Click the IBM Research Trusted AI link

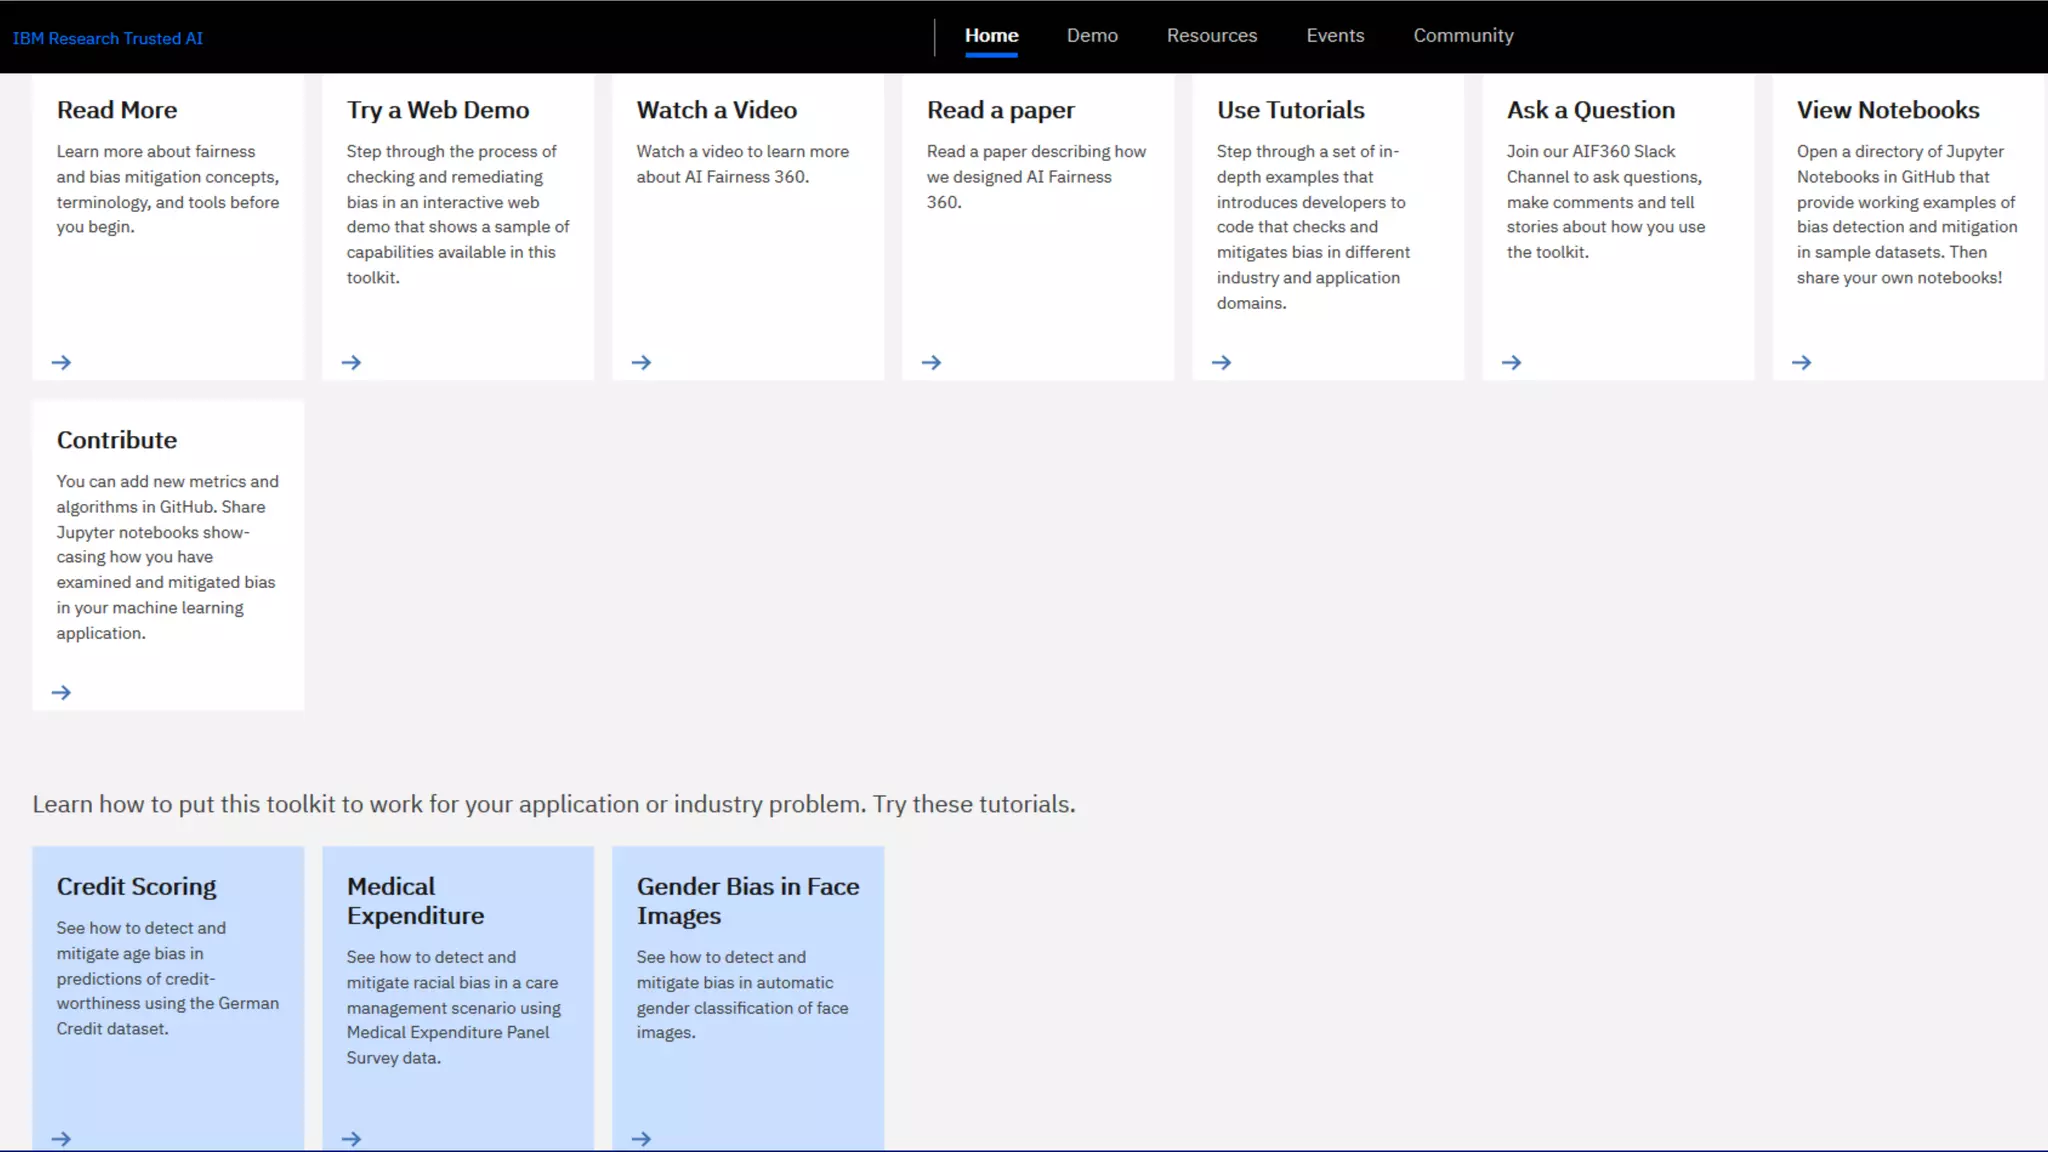[108, 38]
